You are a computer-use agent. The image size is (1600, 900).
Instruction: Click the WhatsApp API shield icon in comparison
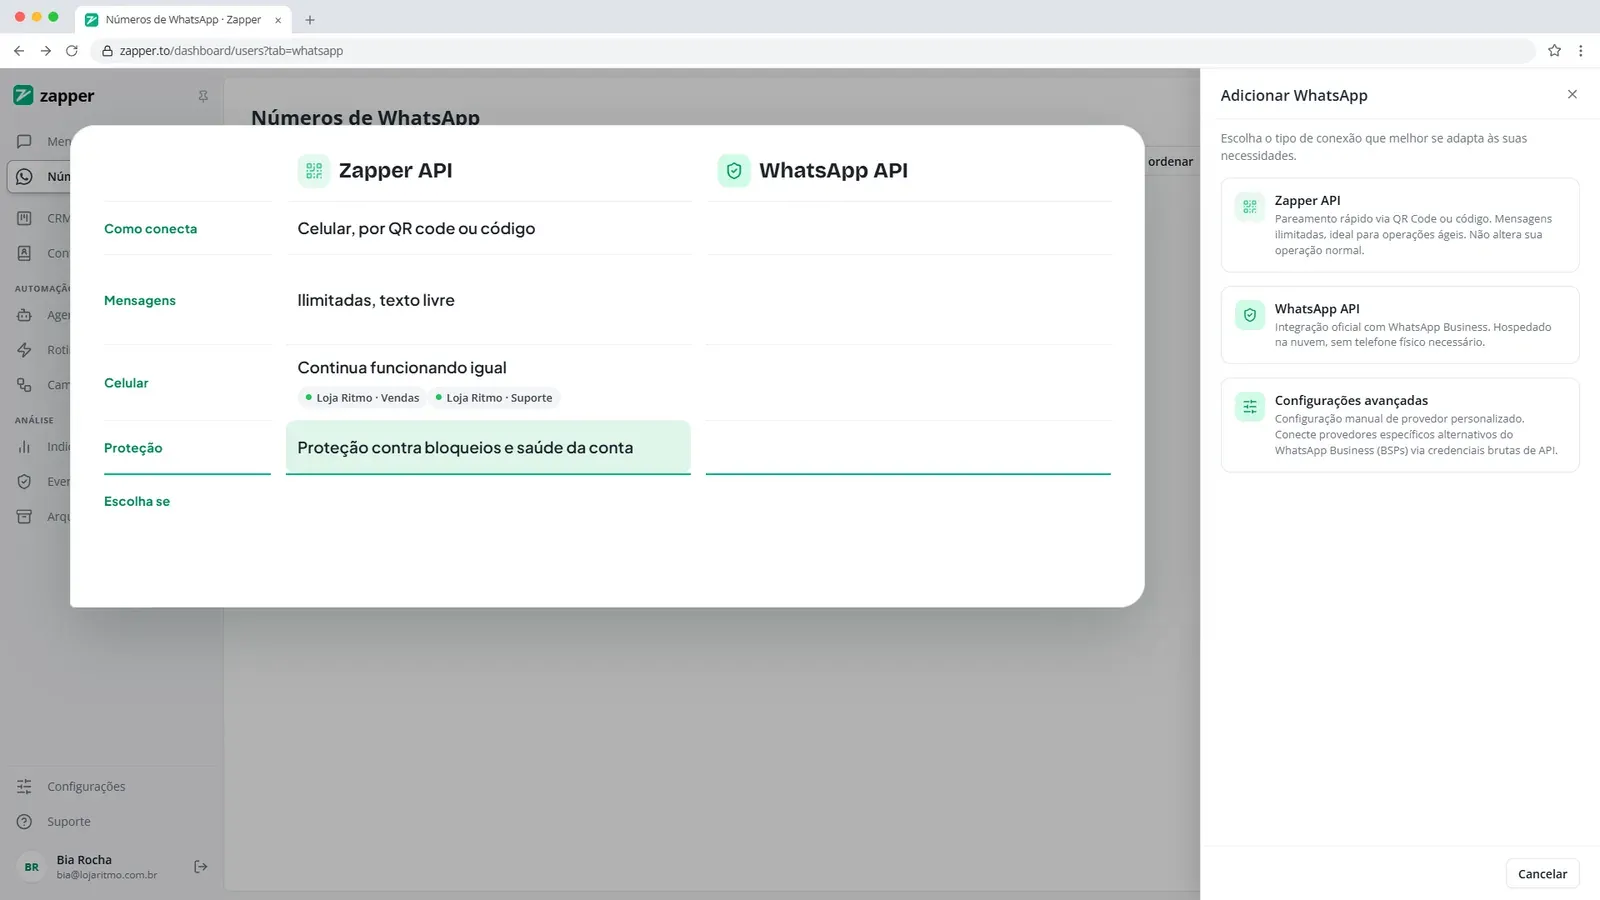pyautogui.click(x=734, y=171)
